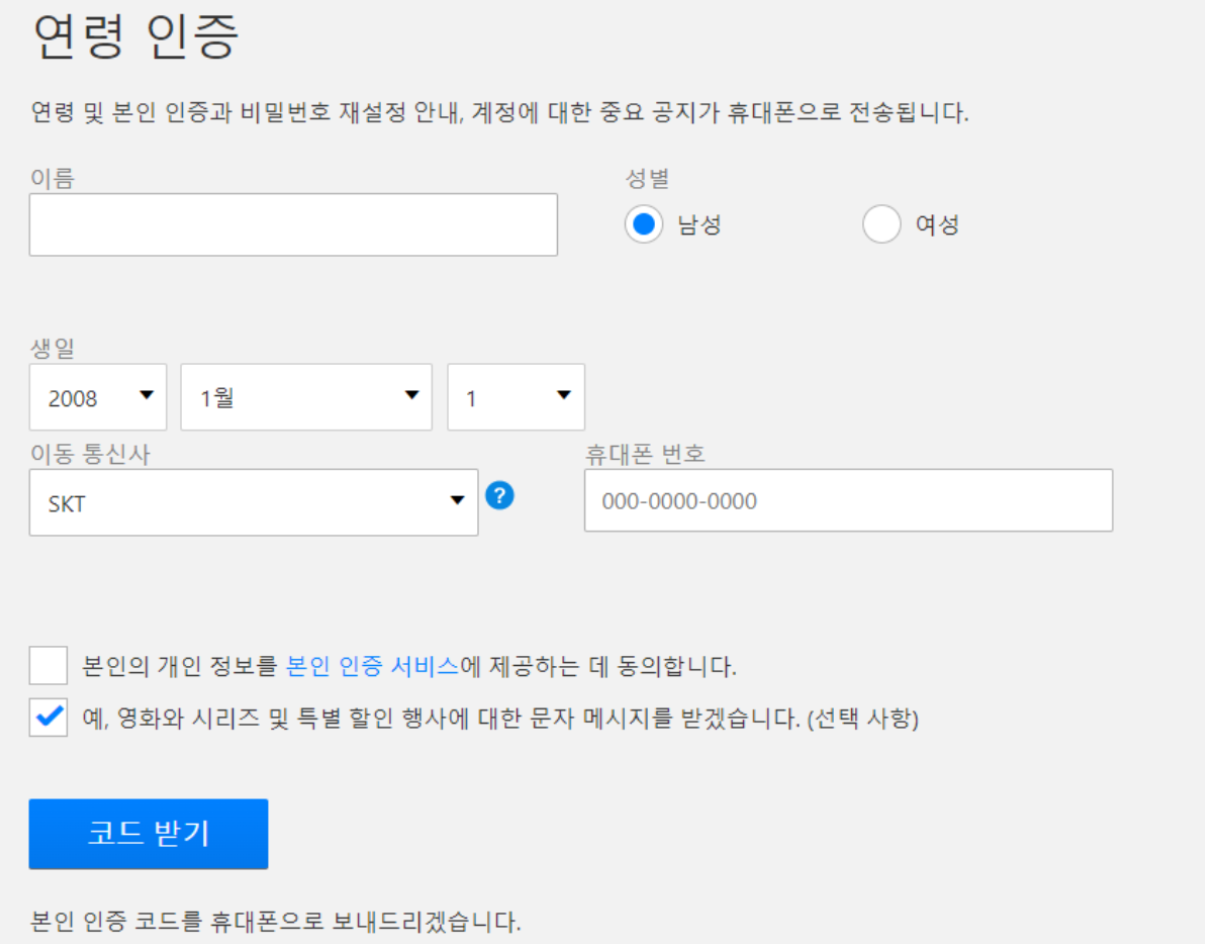
Task: Select the 남성 radio button
Action: point(644,225)
